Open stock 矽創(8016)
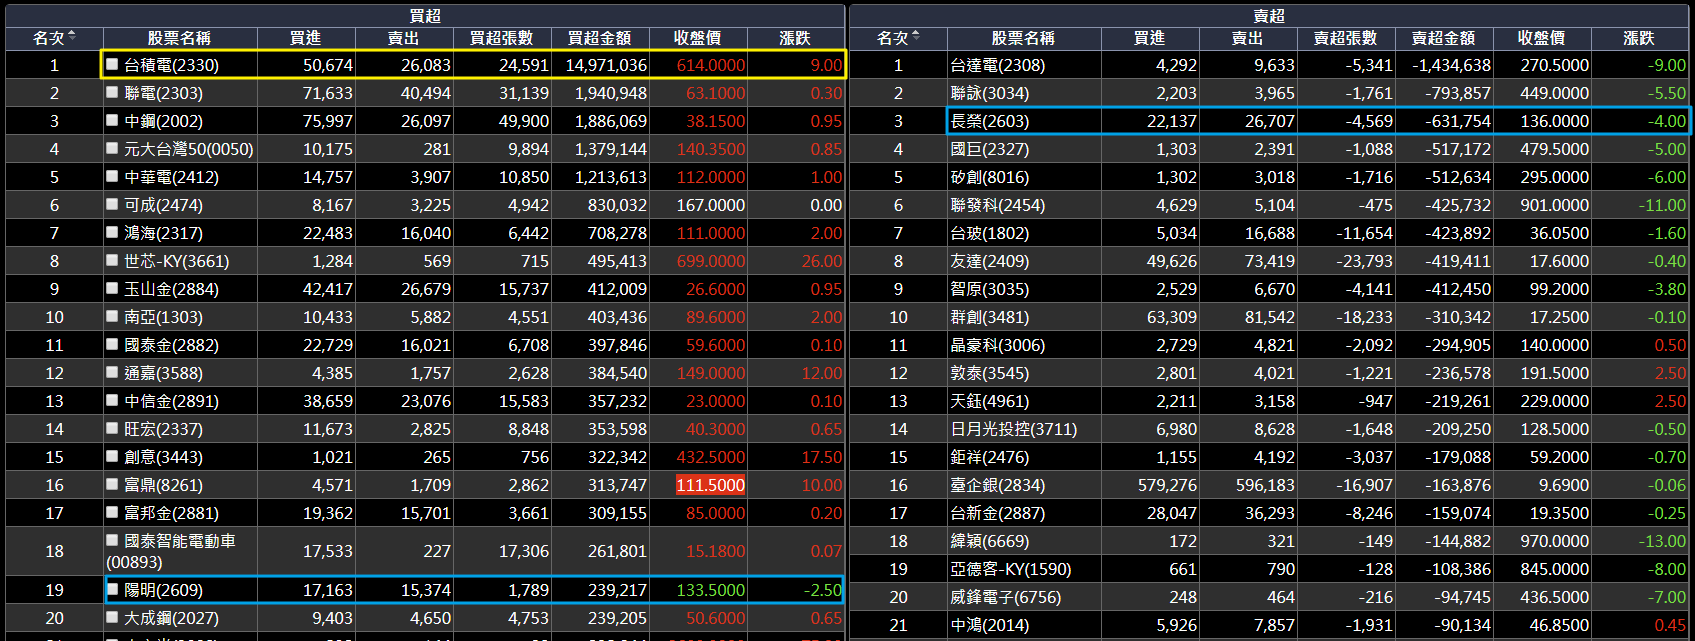 click(989, 177)
